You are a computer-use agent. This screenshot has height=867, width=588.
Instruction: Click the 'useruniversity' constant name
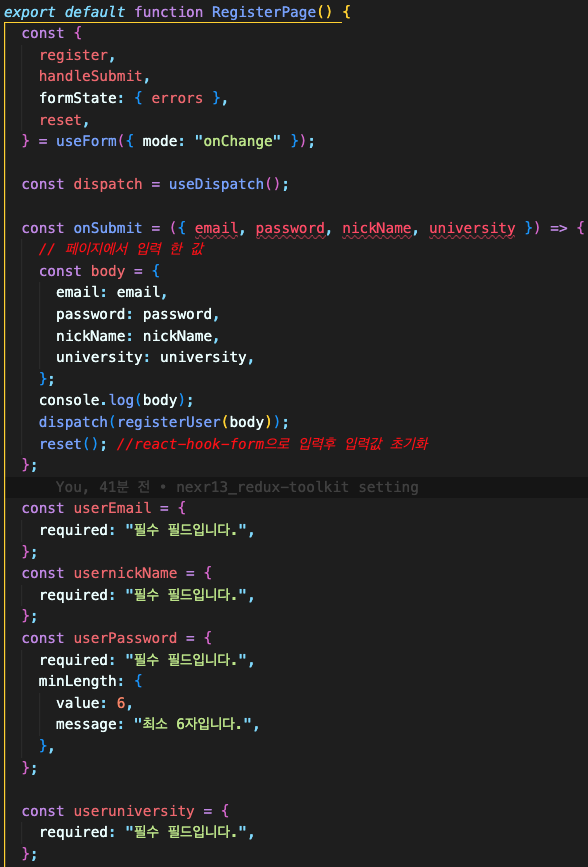point(134,811)
